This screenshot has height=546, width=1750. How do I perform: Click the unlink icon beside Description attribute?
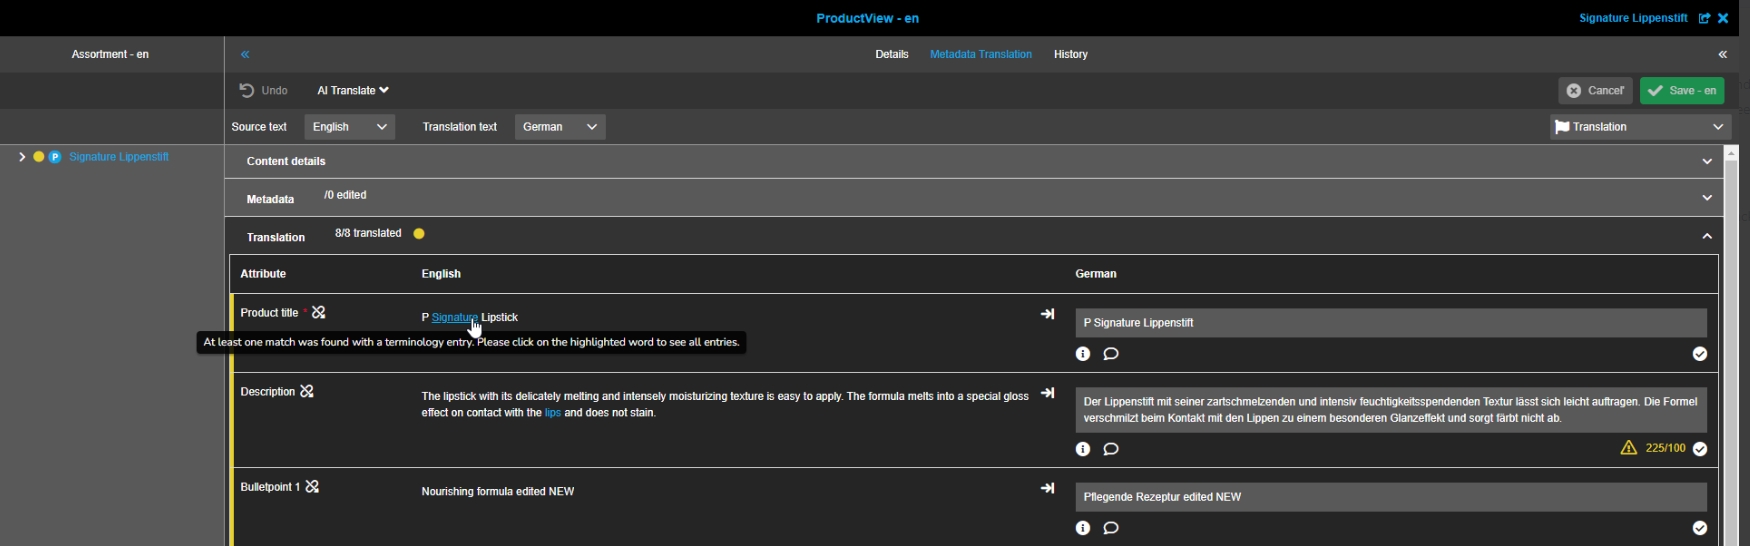[307, 392]
